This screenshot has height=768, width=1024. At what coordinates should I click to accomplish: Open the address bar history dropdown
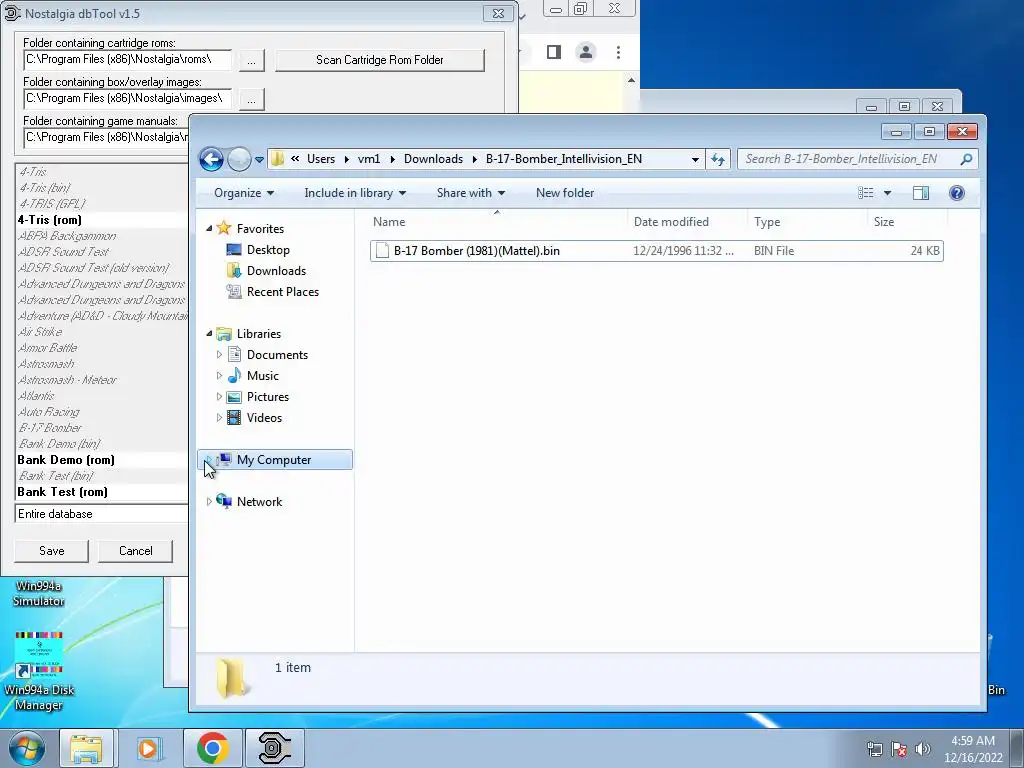pyautogui.click(x=696, y=159)
